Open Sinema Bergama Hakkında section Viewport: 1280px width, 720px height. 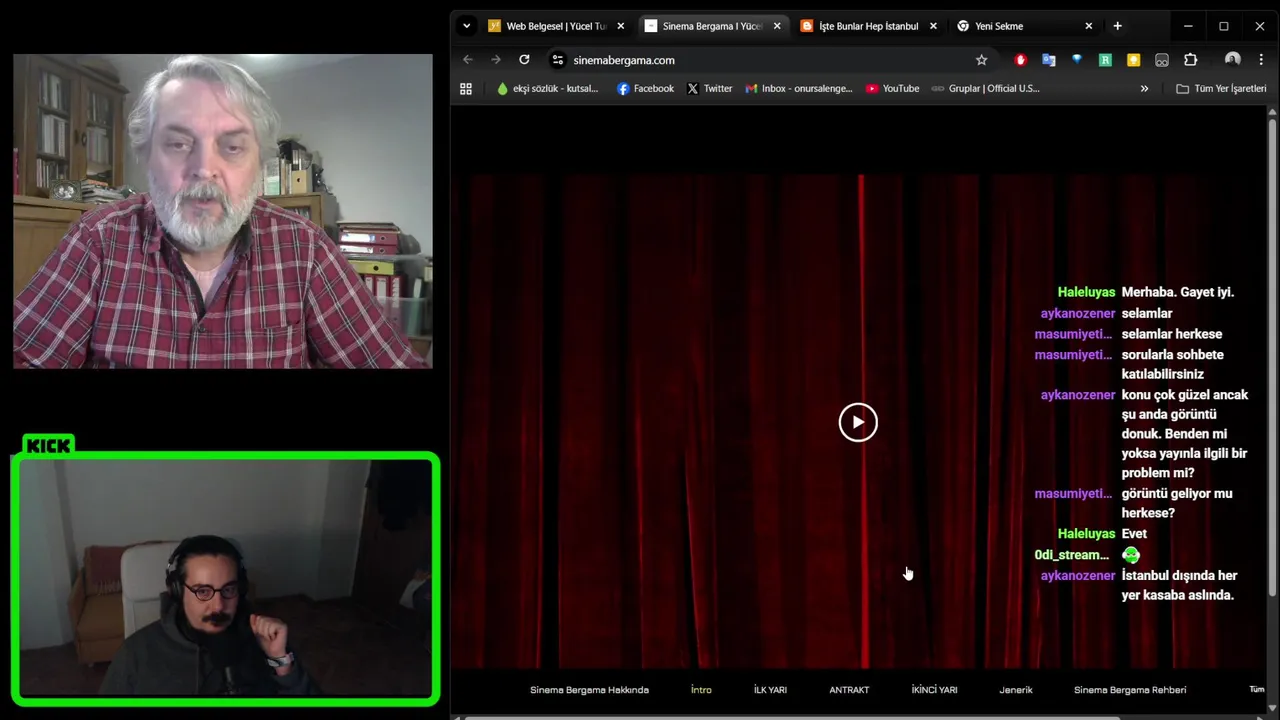pyautogui.click(x=589, y=690)
